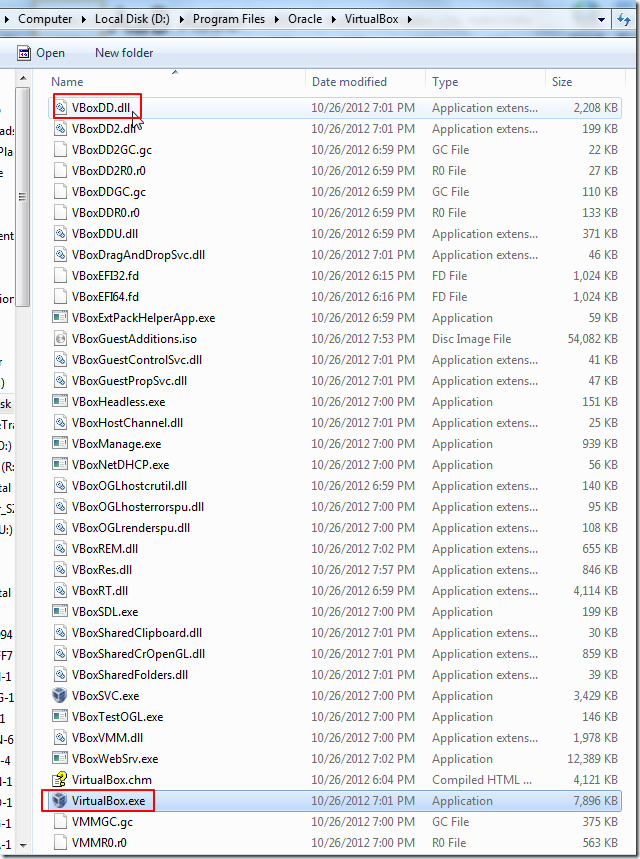Click the VBoxEFI32.fd file icon
This screenshot has height=859, width=640.
[x=60, y=276]
